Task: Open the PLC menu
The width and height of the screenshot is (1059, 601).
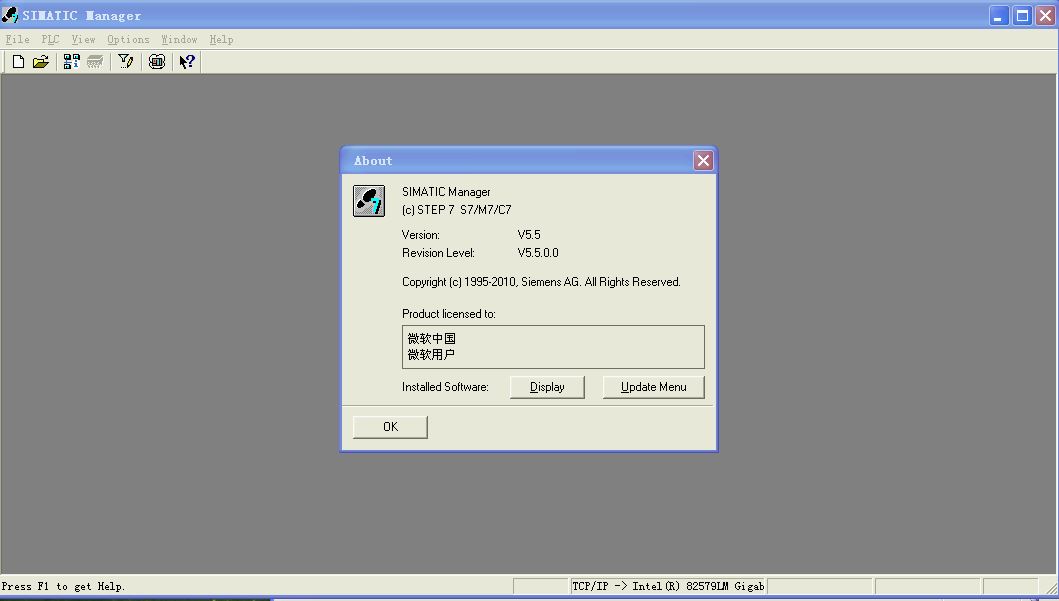Action: pos(51,39)
